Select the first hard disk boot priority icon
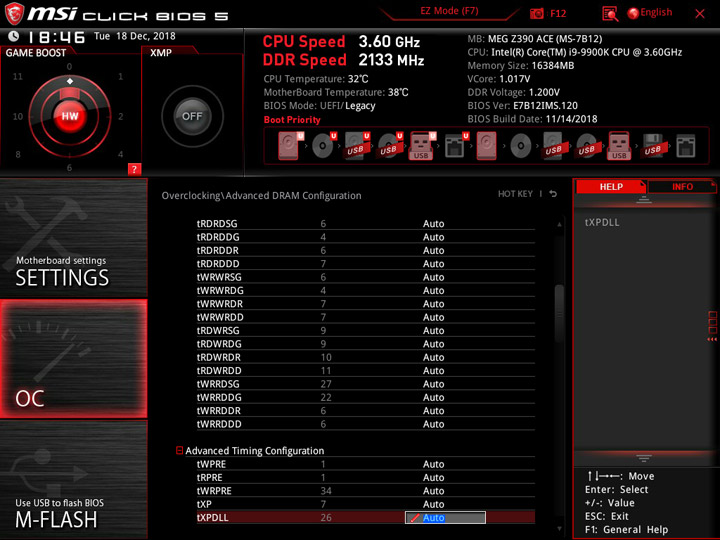This screenshot has width=720, height=540. pyautogui.click(x=288, y=146)
